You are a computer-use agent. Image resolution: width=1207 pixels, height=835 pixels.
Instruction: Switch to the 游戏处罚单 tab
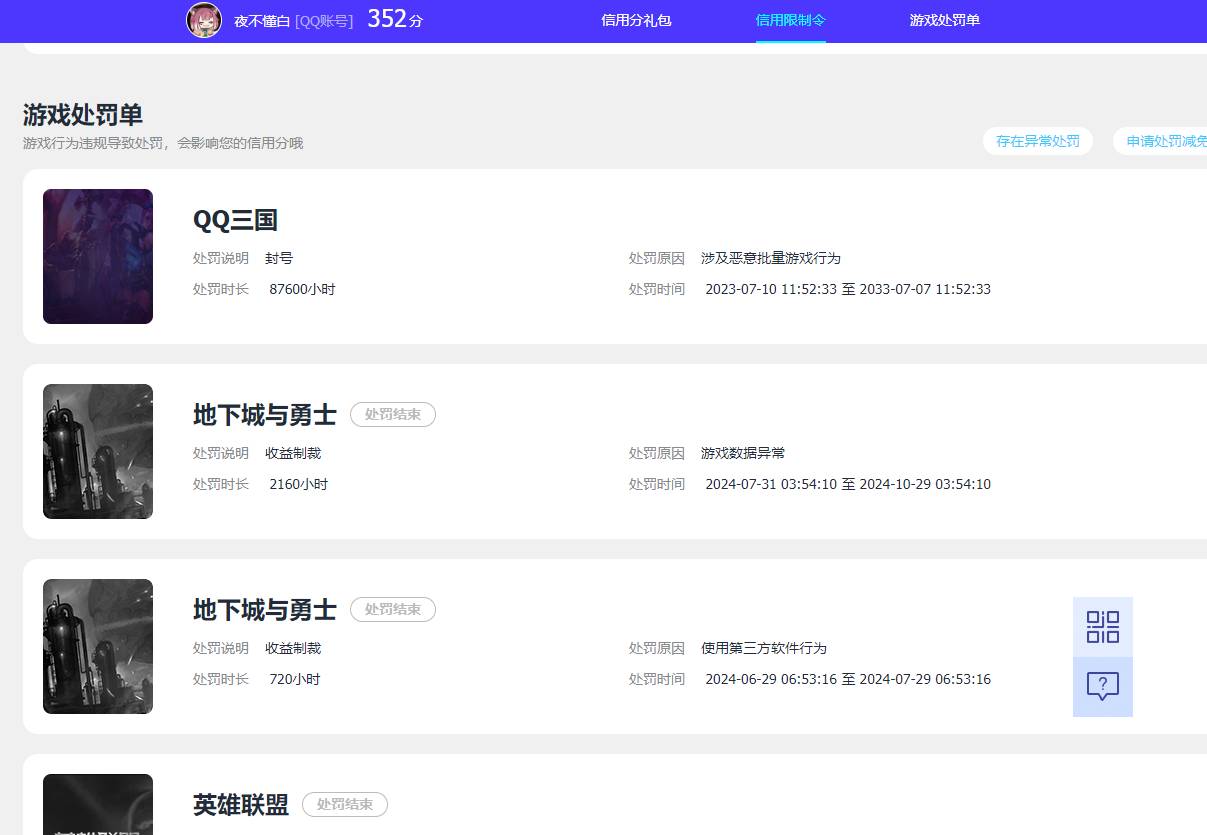tap(944, 19)
